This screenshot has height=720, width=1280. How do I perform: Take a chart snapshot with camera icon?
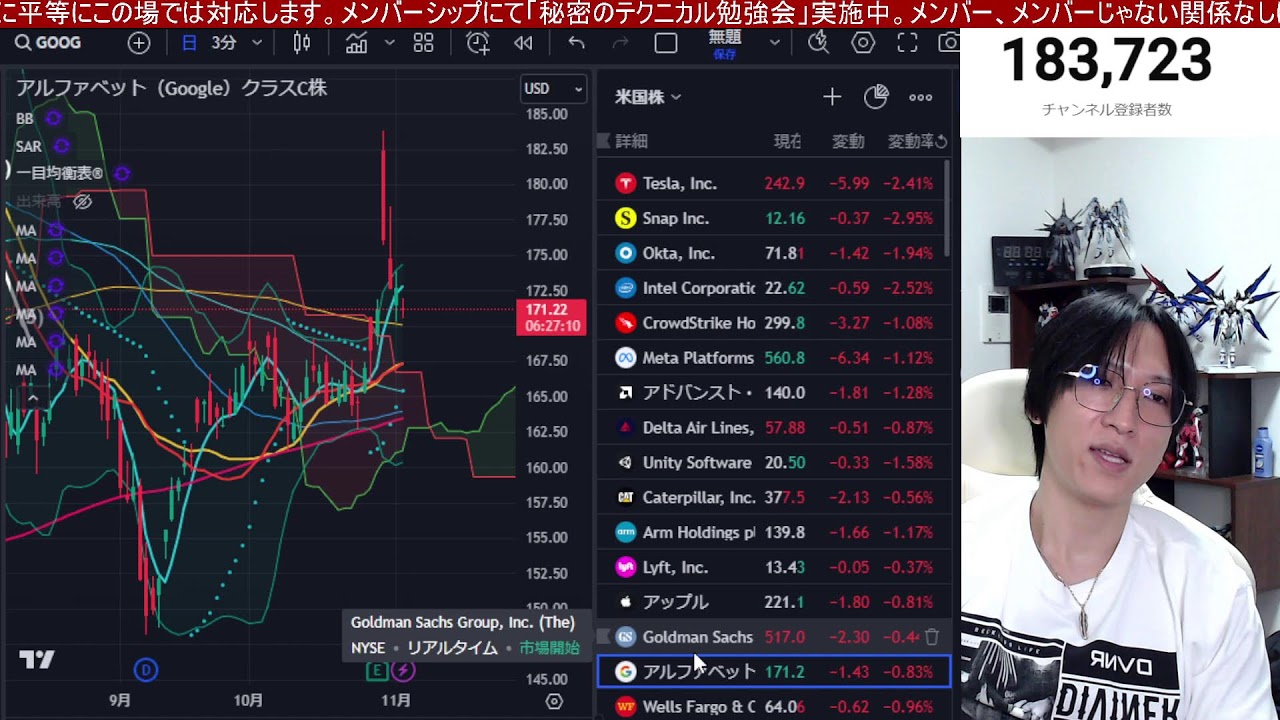948,43
